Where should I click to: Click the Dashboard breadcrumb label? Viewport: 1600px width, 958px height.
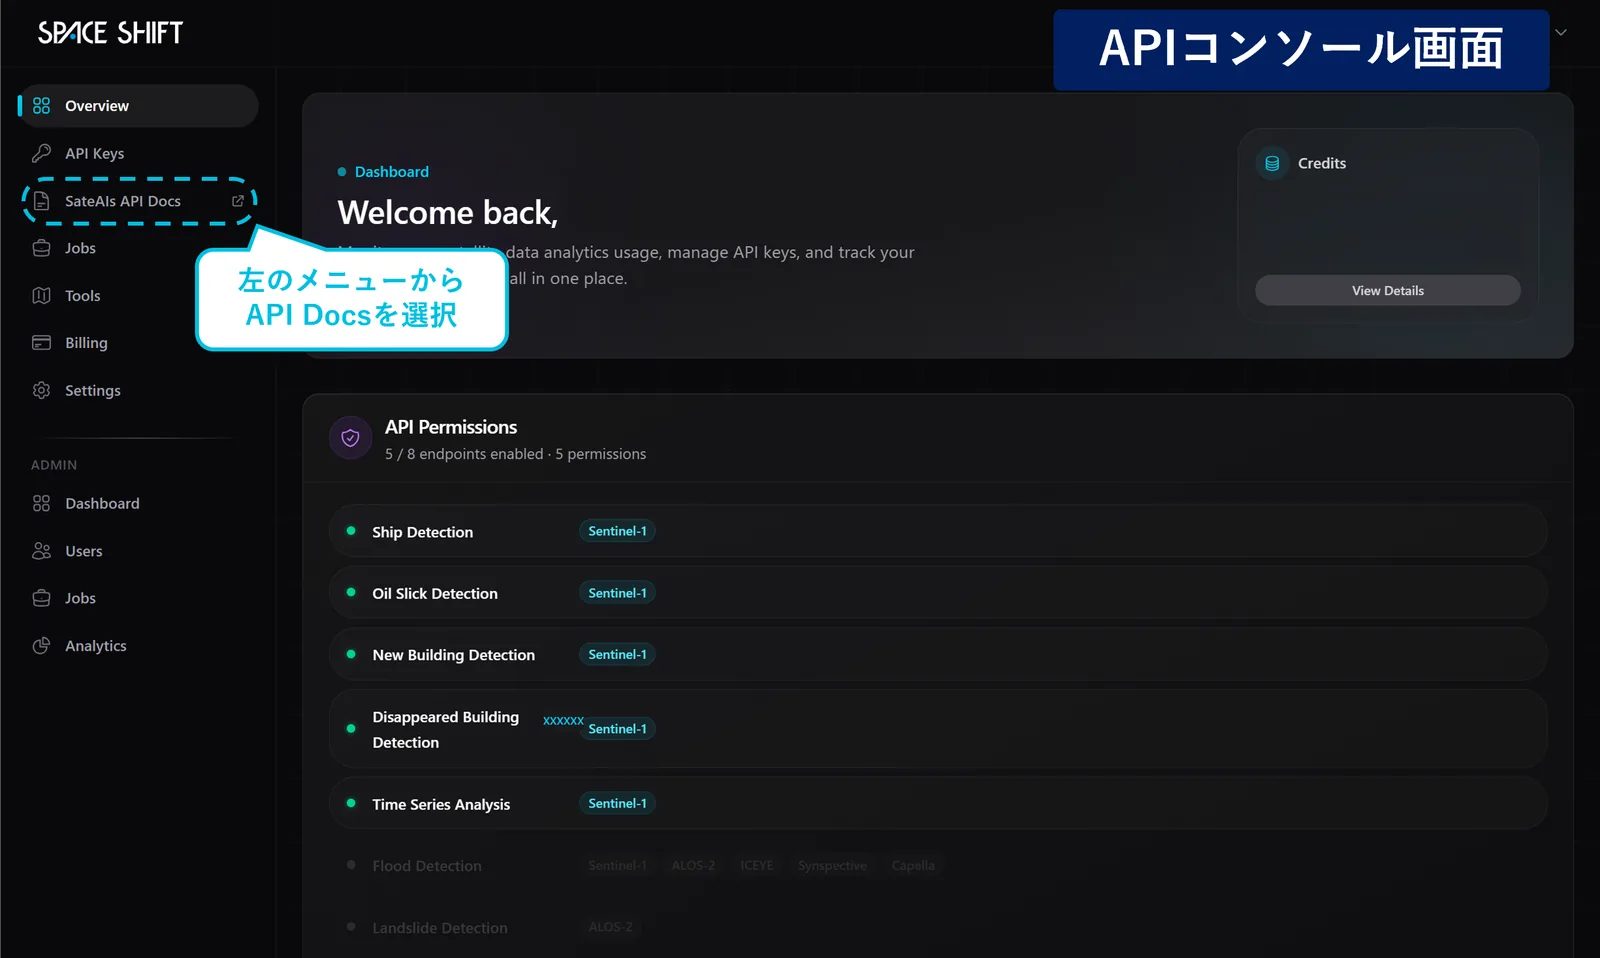(x=391, y=172)
